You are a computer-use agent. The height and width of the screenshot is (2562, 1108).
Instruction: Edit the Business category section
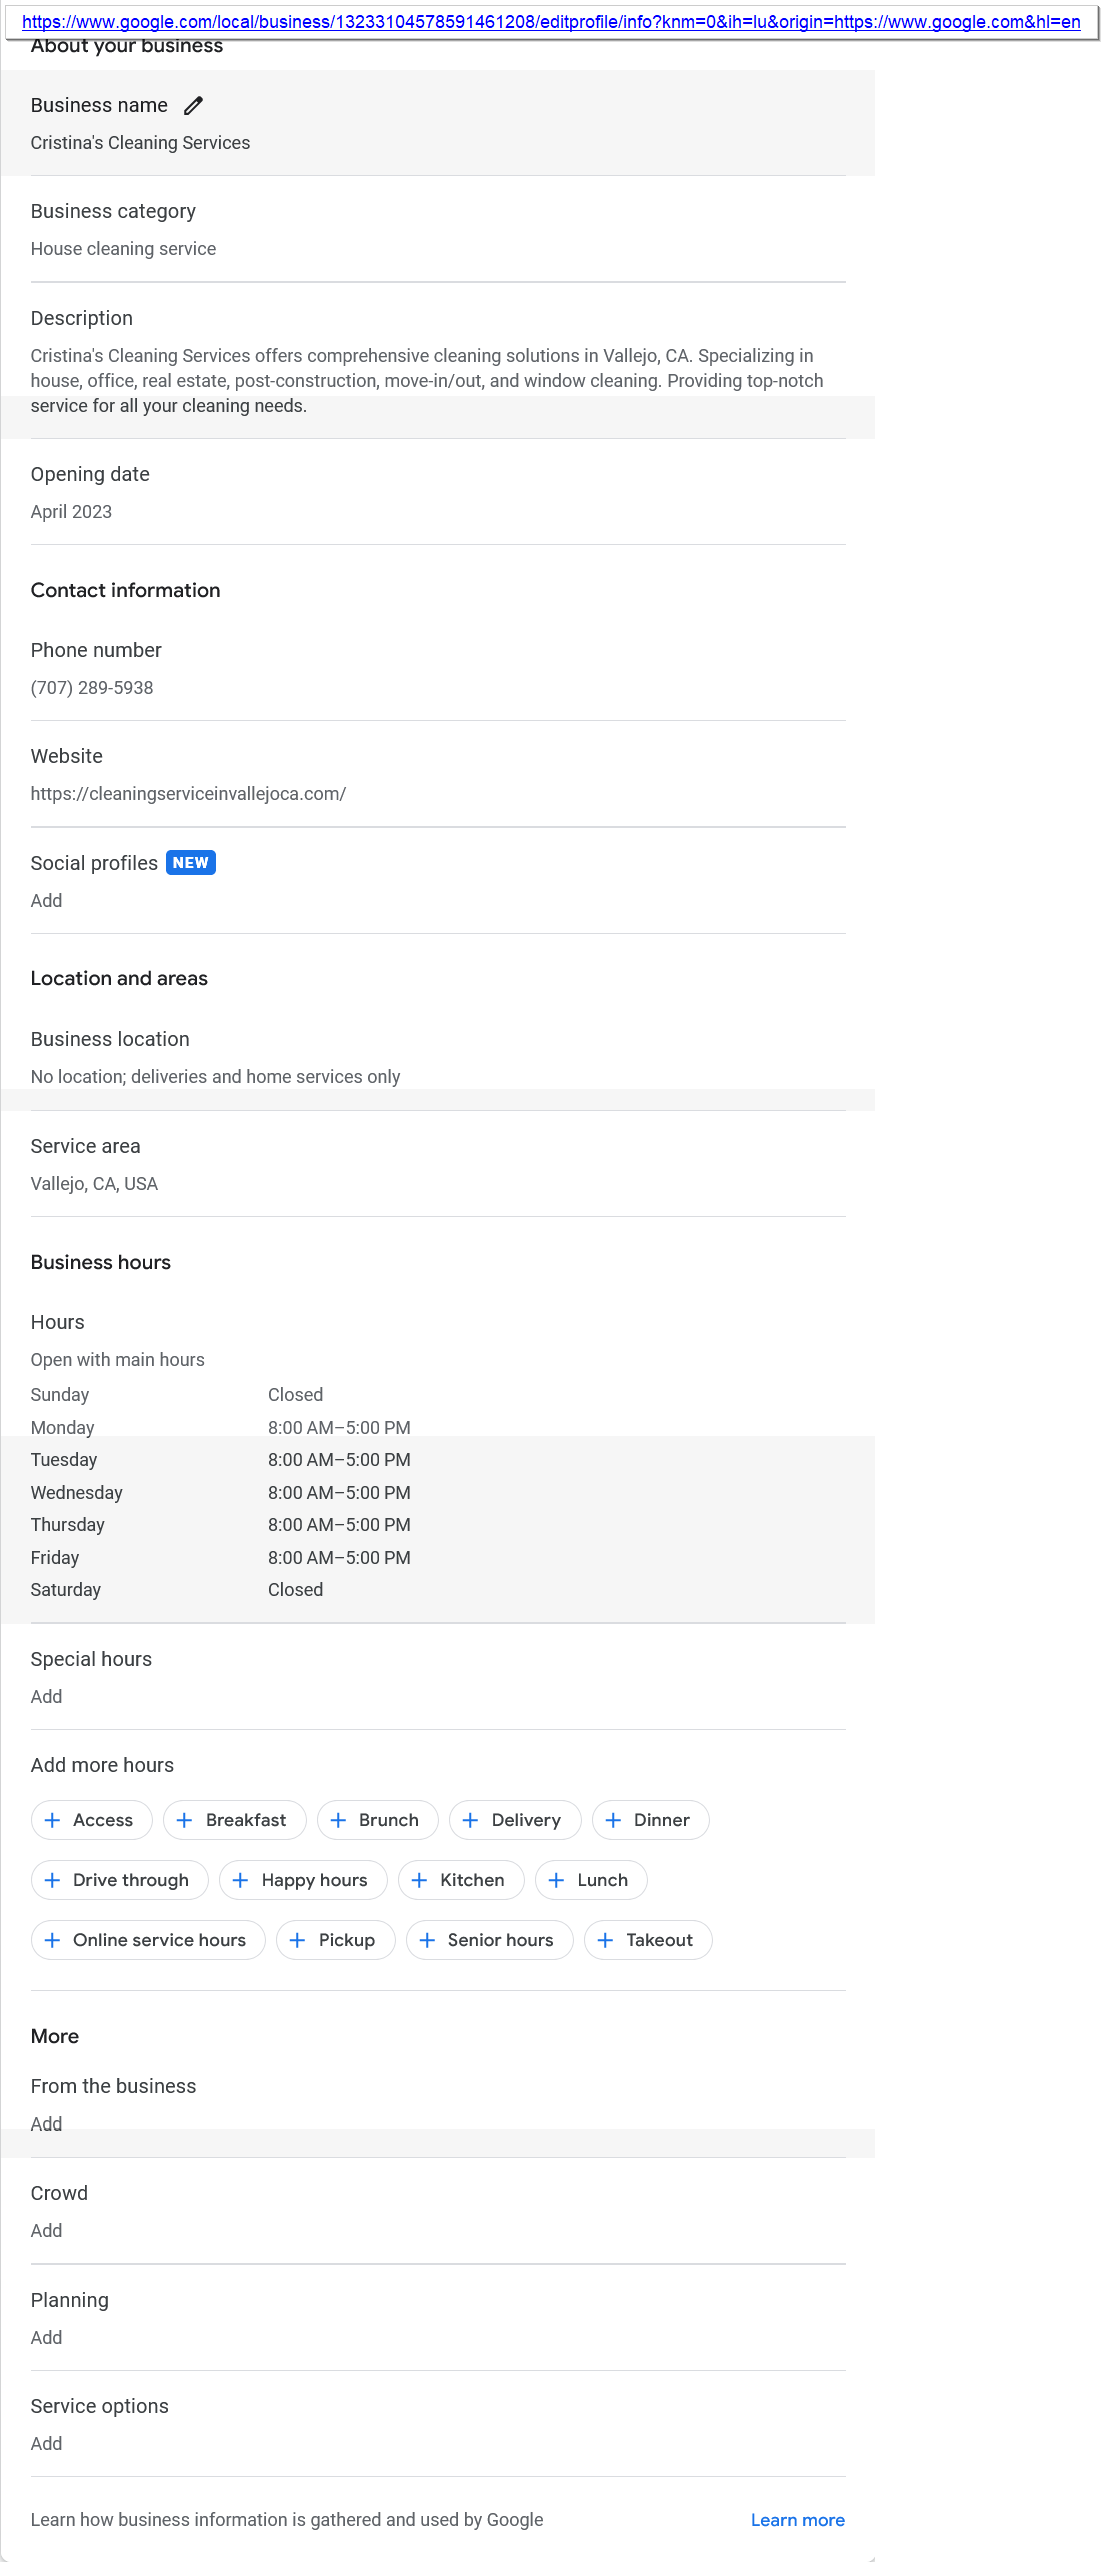pyautogui.click(x=437, y=229)
